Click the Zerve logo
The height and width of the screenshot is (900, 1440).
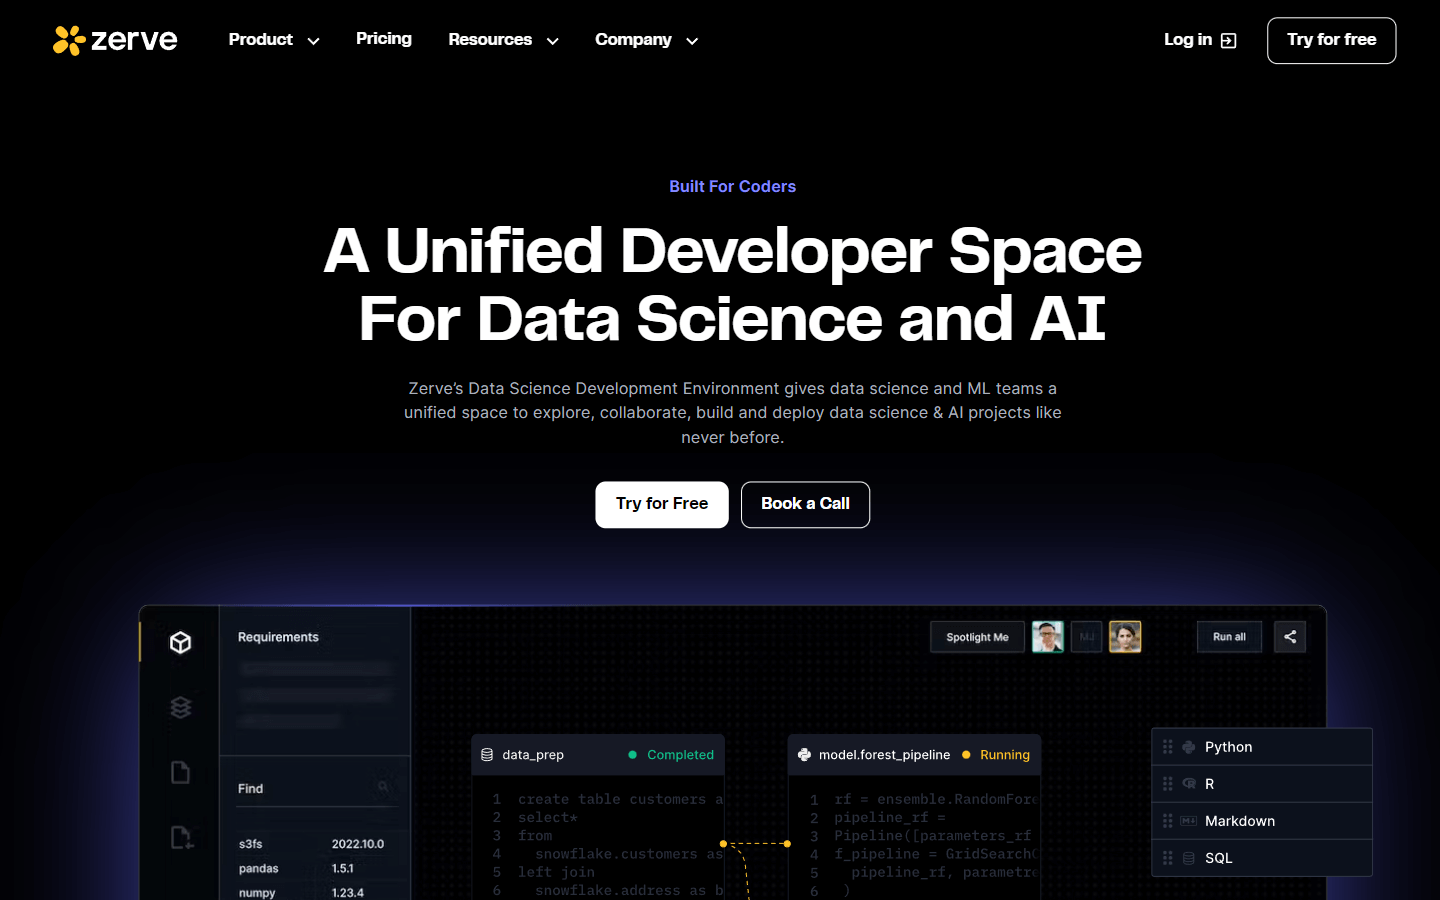click(115, 40)
